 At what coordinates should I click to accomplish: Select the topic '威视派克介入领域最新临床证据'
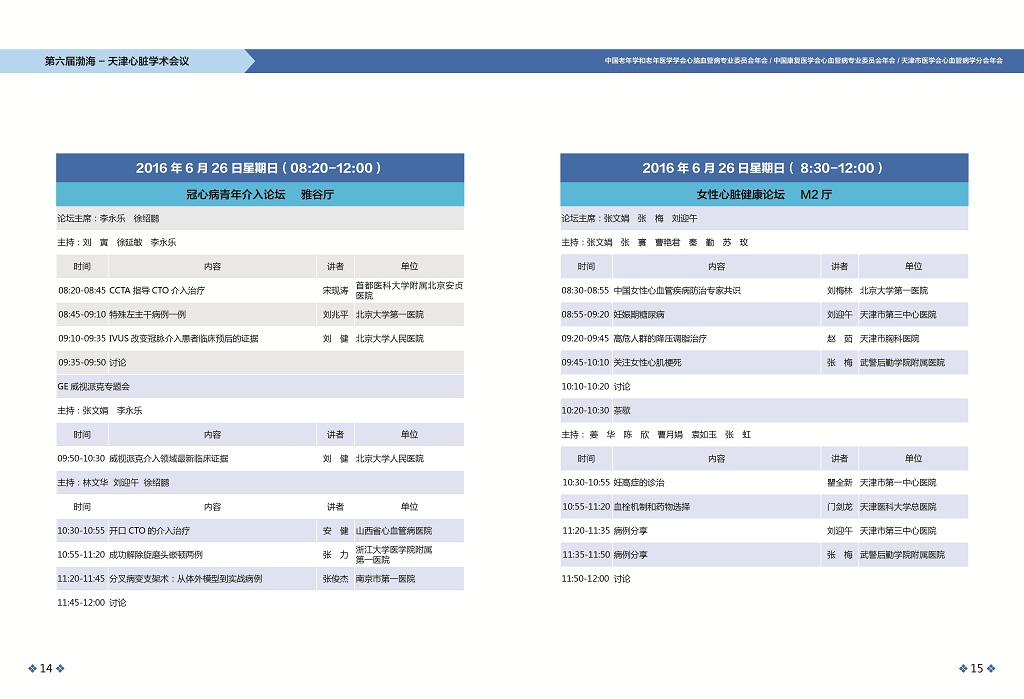168,459
